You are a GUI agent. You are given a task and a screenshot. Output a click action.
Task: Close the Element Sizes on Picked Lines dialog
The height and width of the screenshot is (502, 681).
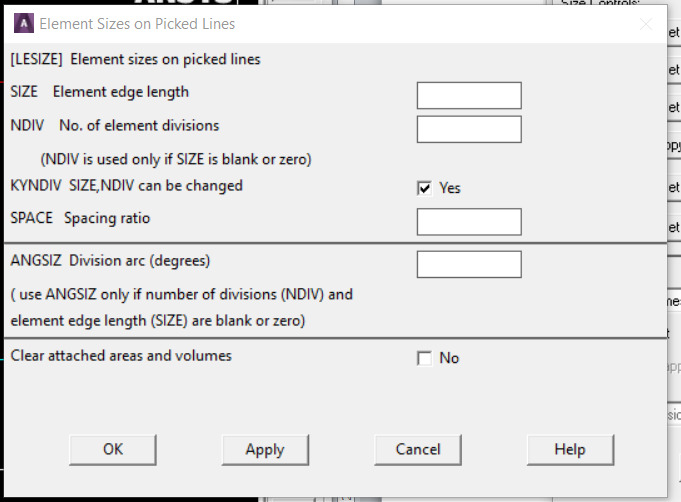[646, 23]
